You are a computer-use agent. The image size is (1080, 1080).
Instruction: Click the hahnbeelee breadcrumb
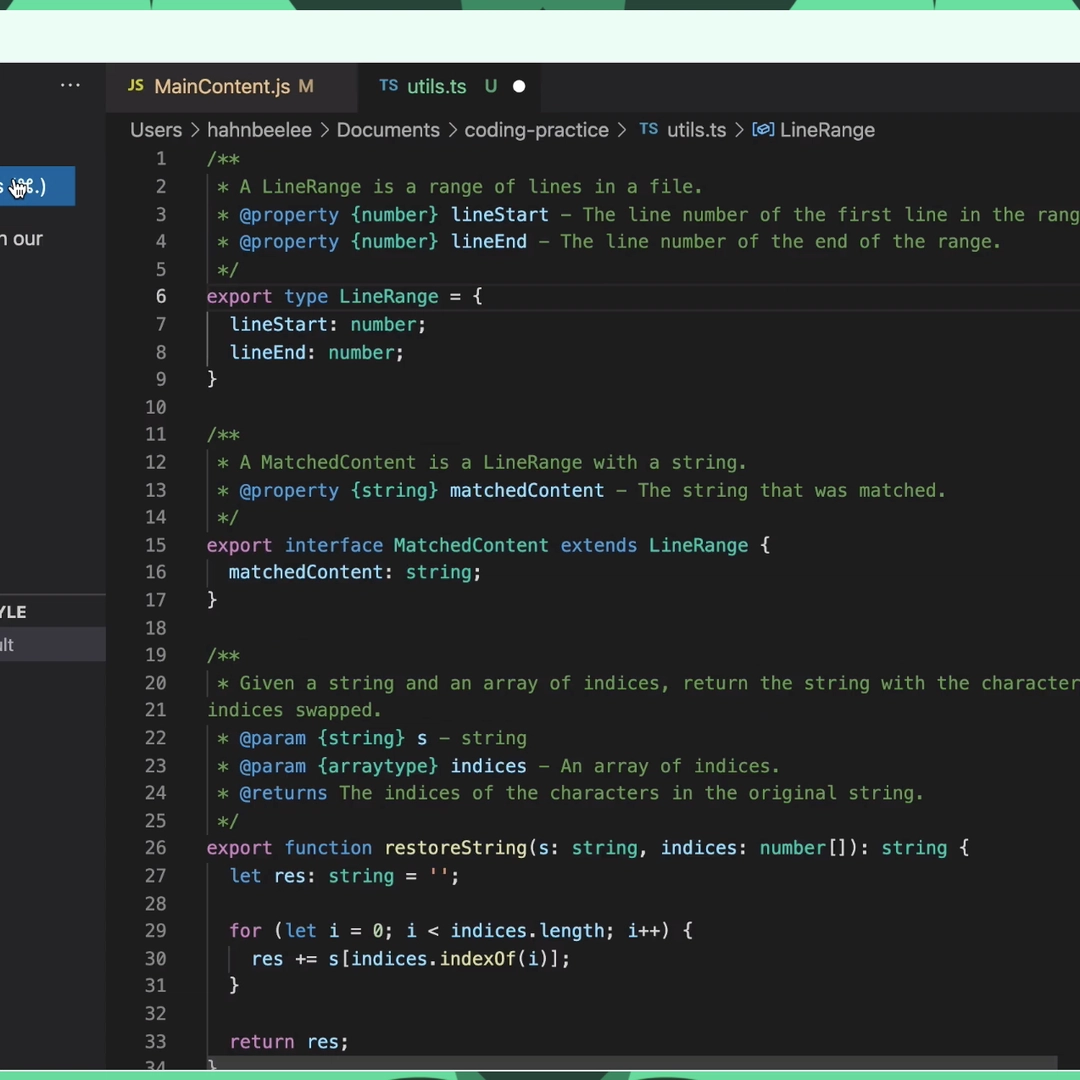[x=259, y=130]
